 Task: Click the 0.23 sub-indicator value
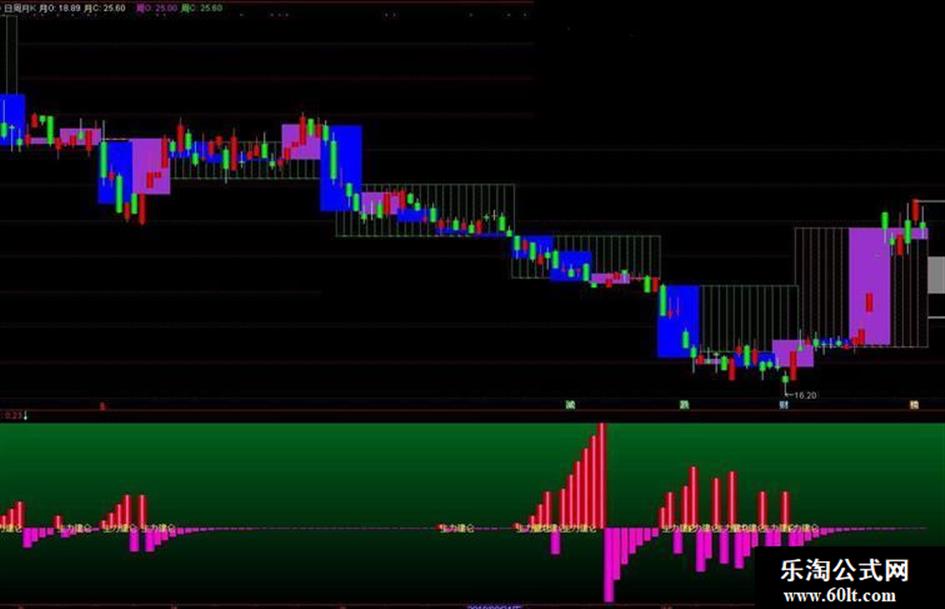pyautogui.click(x=13, y=415)
